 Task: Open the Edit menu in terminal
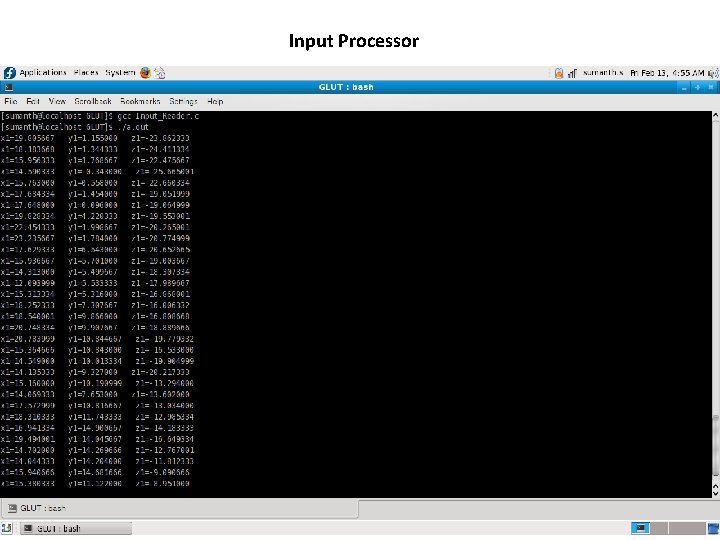pyautogui.click(x=33, y=101)
